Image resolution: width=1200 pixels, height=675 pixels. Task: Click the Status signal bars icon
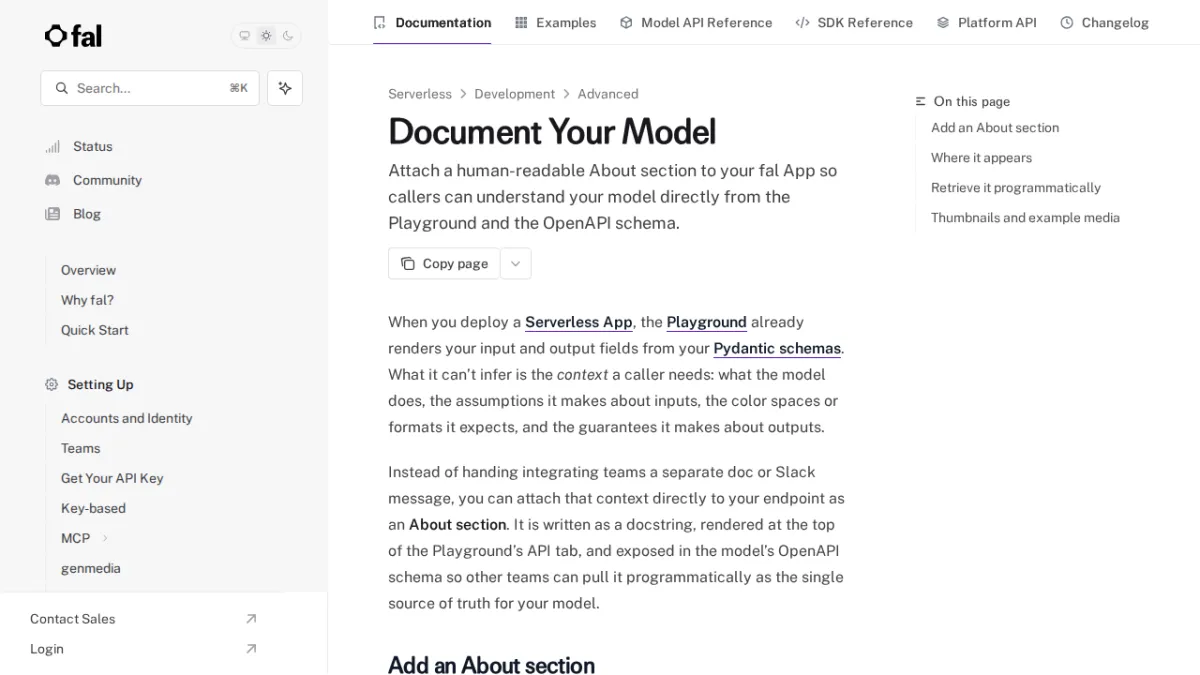[x=52, y=146]
